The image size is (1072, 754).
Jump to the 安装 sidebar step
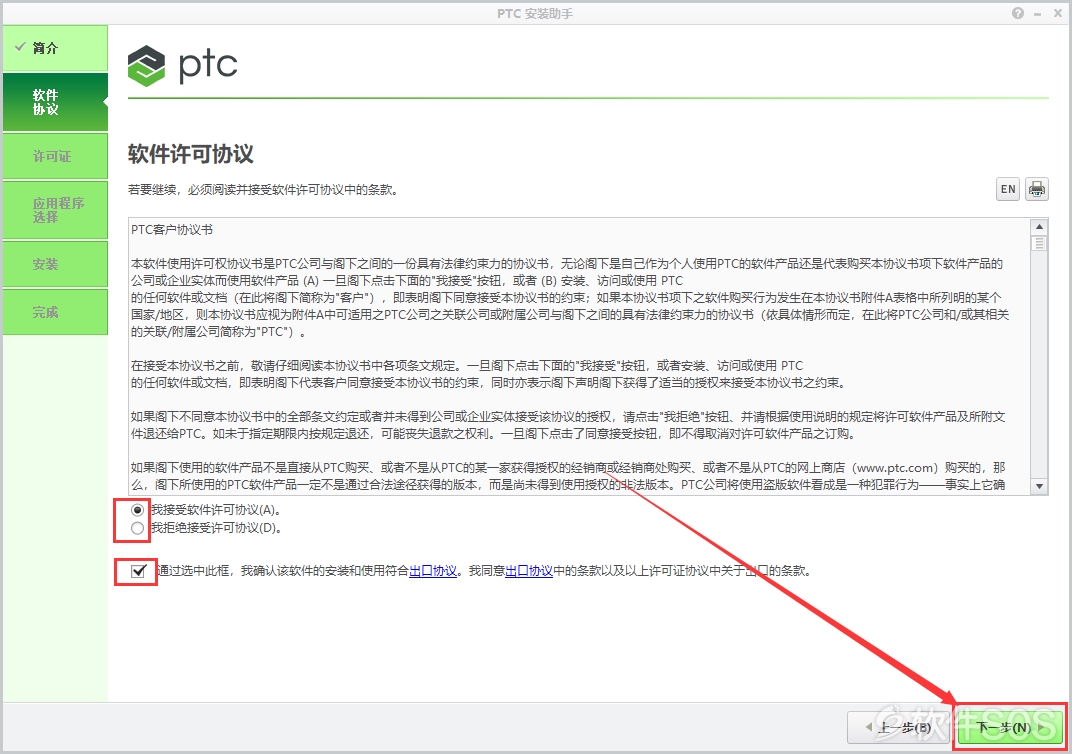55,264
